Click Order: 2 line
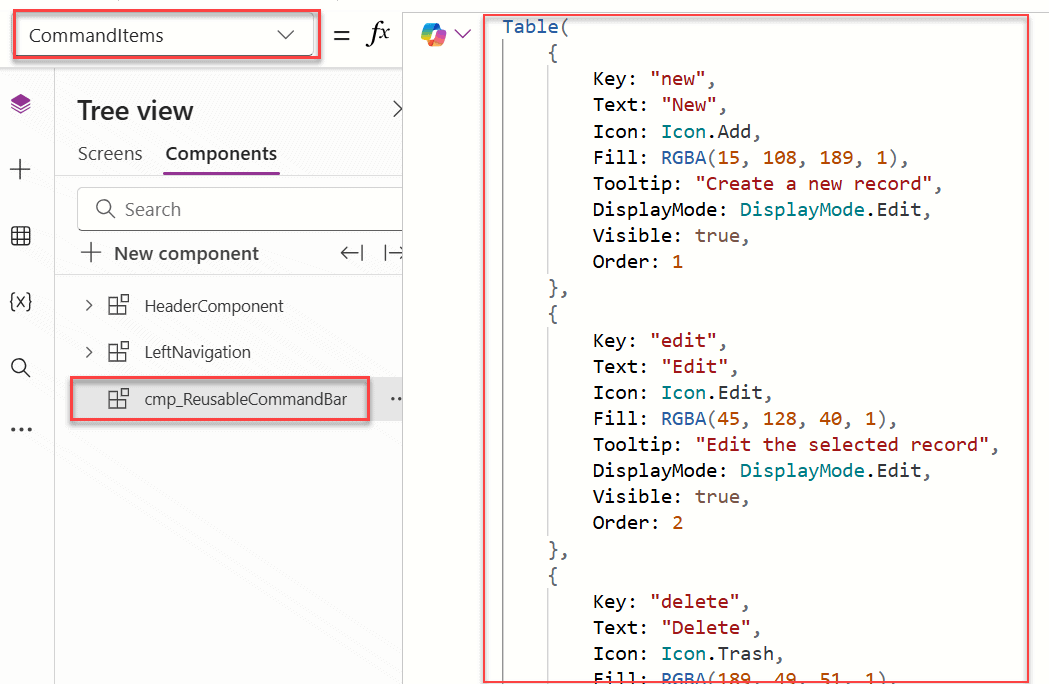Image resolution: width=1049 pixels, height=684 pixels. pos(638,523)
